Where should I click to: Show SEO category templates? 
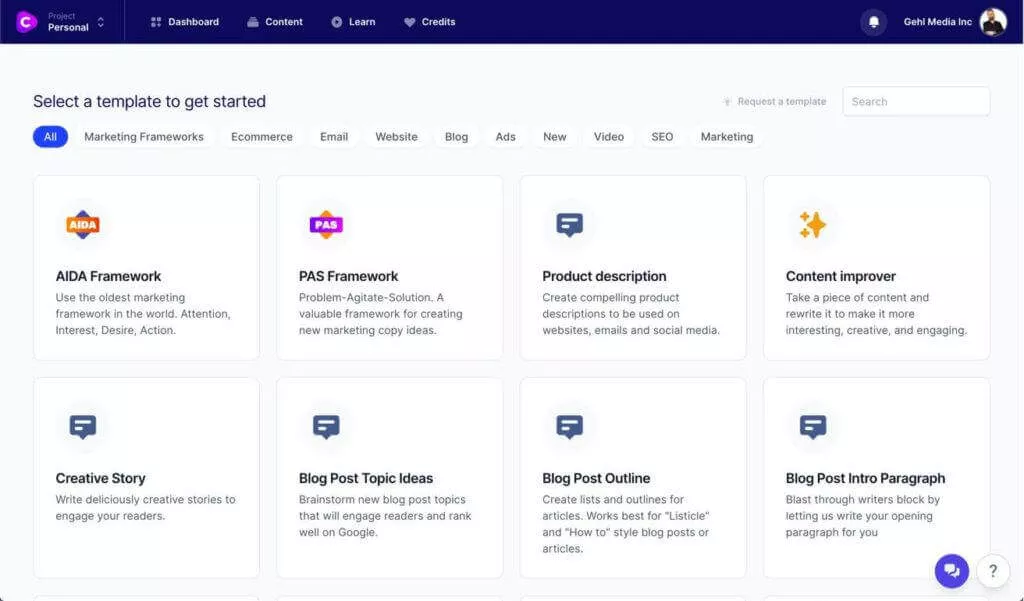[662, 137]
